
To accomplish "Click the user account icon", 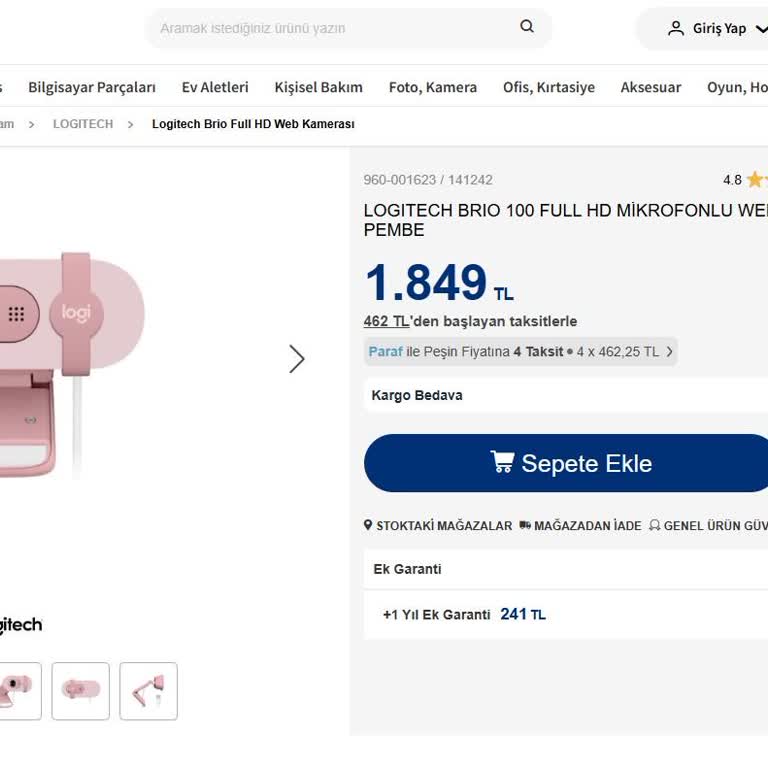I will [x=676, y=28].
